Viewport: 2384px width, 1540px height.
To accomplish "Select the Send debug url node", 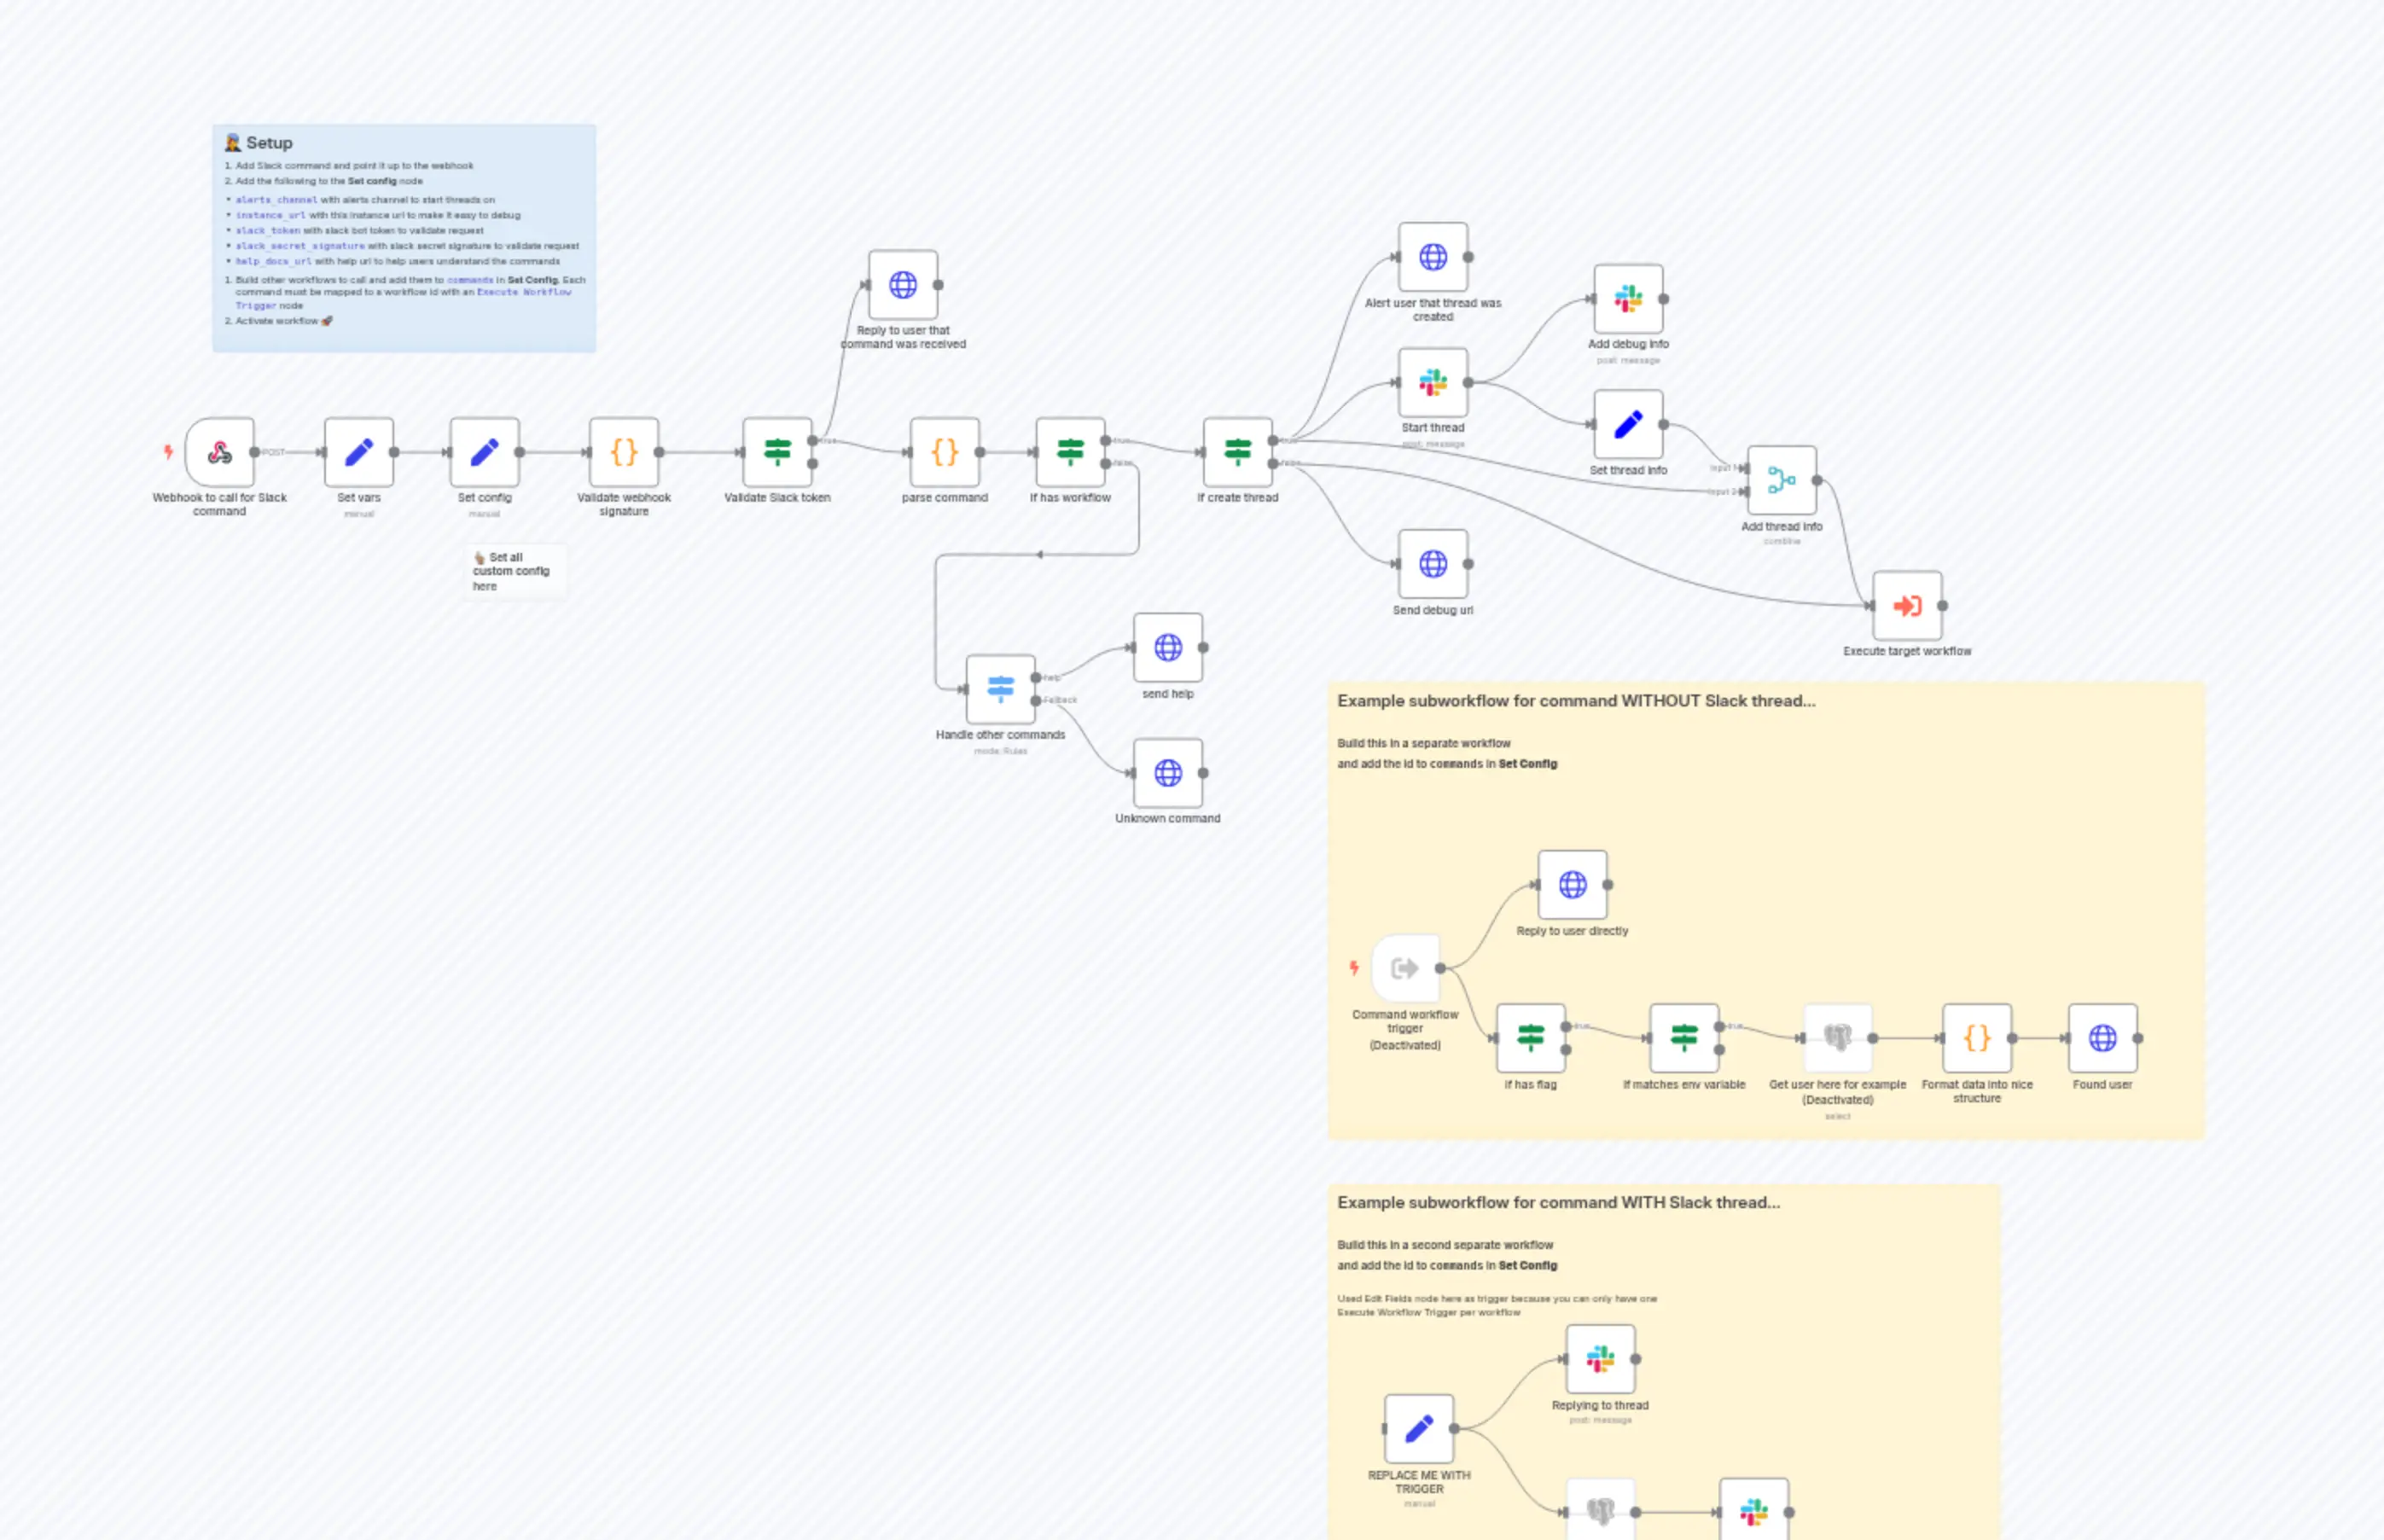I will (1433, 563).
